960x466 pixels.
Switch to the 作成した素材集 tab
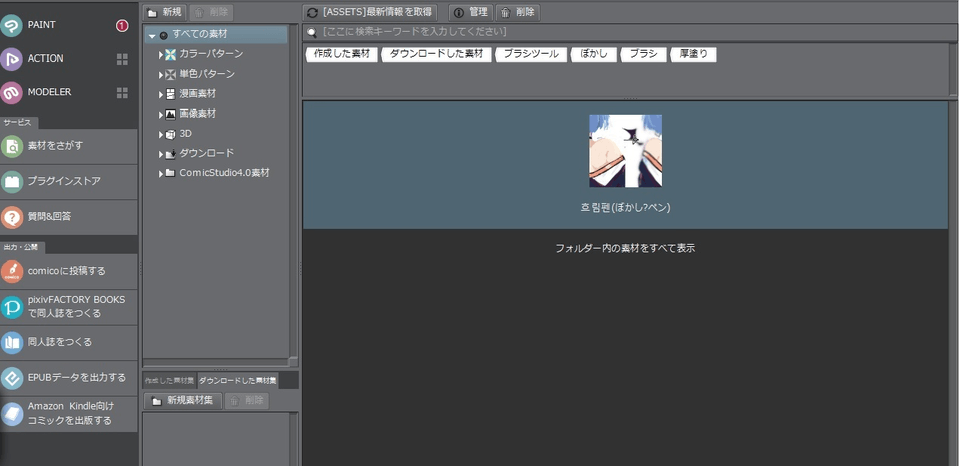(169, 381)
